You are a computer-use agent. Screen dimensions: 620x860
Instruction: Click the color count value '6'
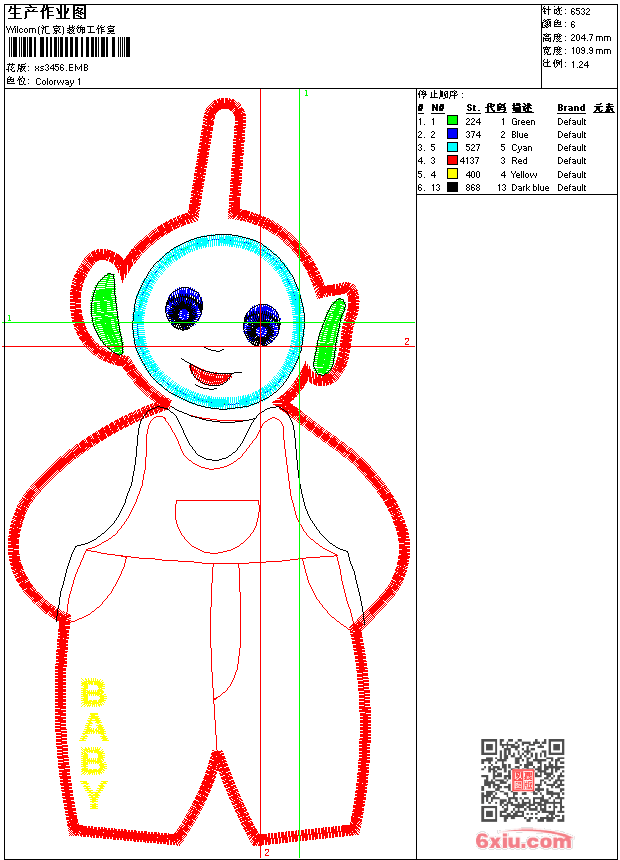point(573,25)
